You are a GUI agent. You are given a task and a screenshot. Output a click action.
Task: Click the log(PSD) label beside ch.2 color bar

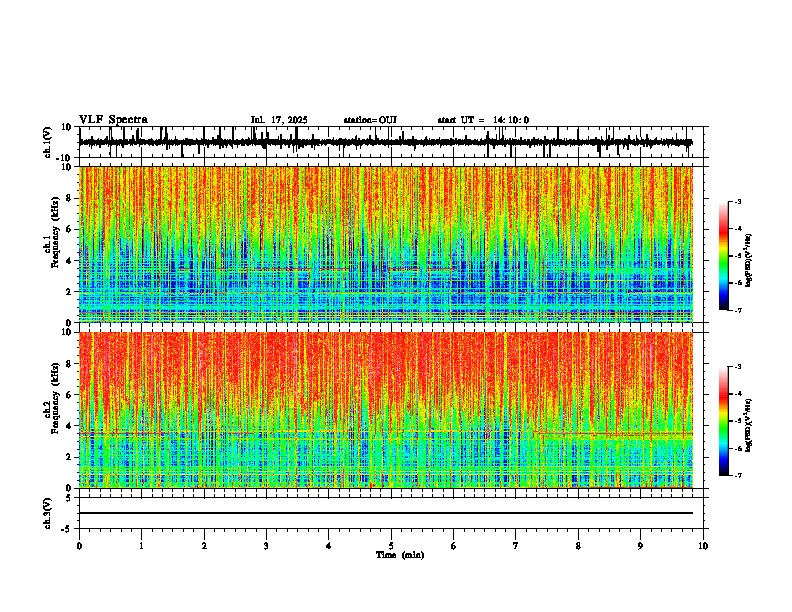click(x=749, y=425)
